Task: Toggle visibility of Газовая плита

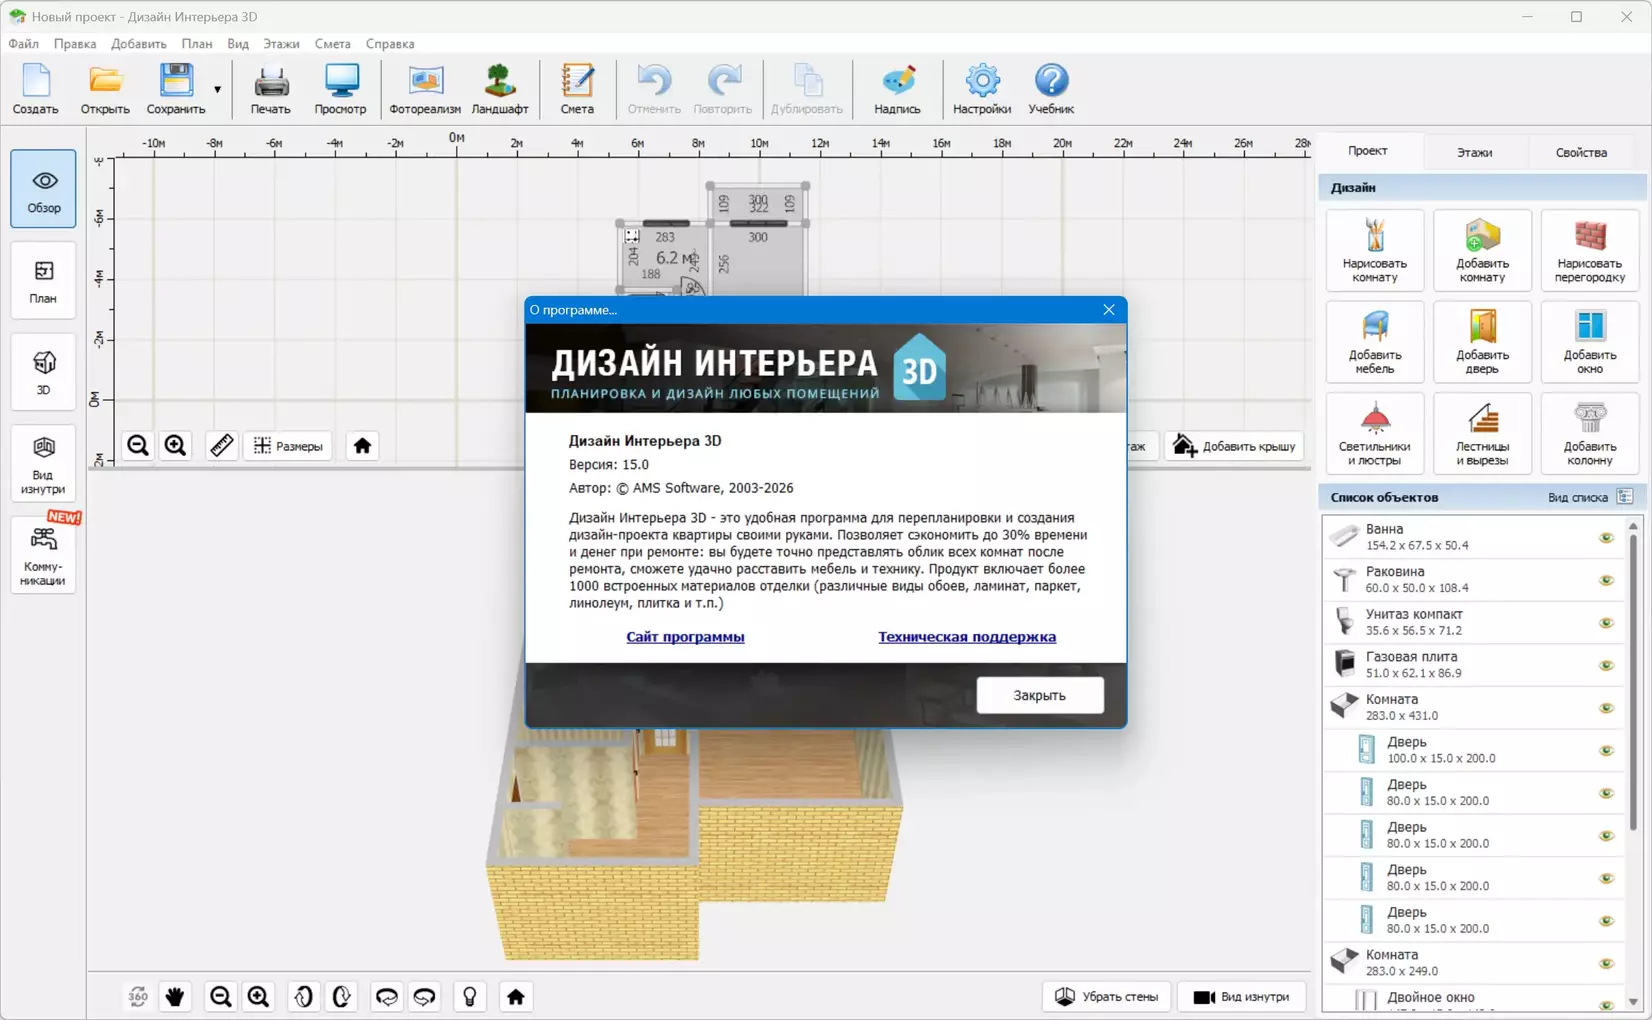Action: 1606,665
